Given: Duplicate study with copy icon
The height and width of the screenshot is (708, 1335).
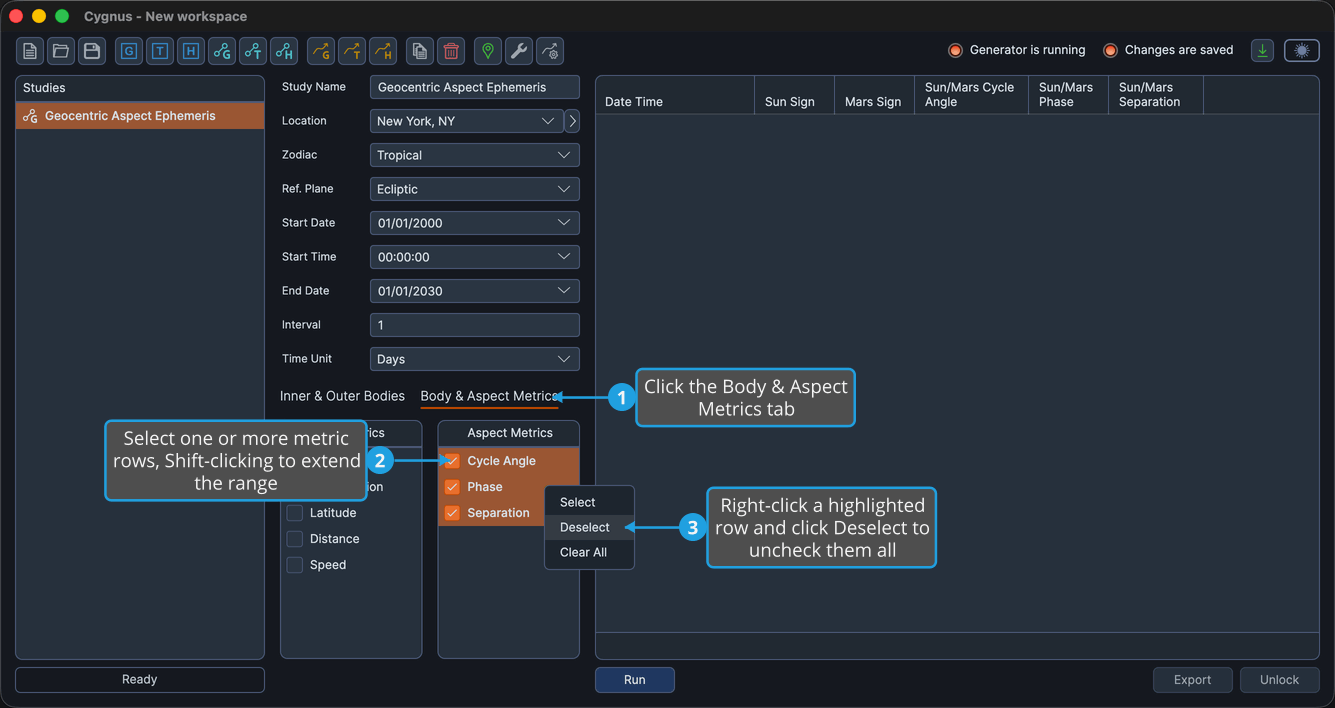Looking at the screenshot, I should pyautogui.click(x=420, y=51).
